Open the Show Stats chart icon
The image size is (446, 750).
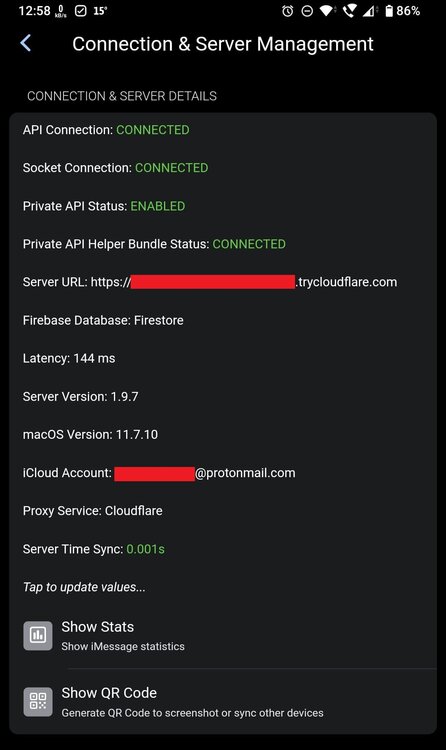38,635
